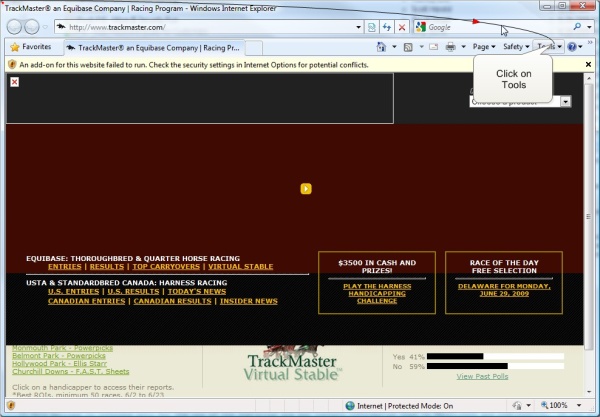Close the add-on information bar
Screen dimensions: 600x417
(589, 64)
